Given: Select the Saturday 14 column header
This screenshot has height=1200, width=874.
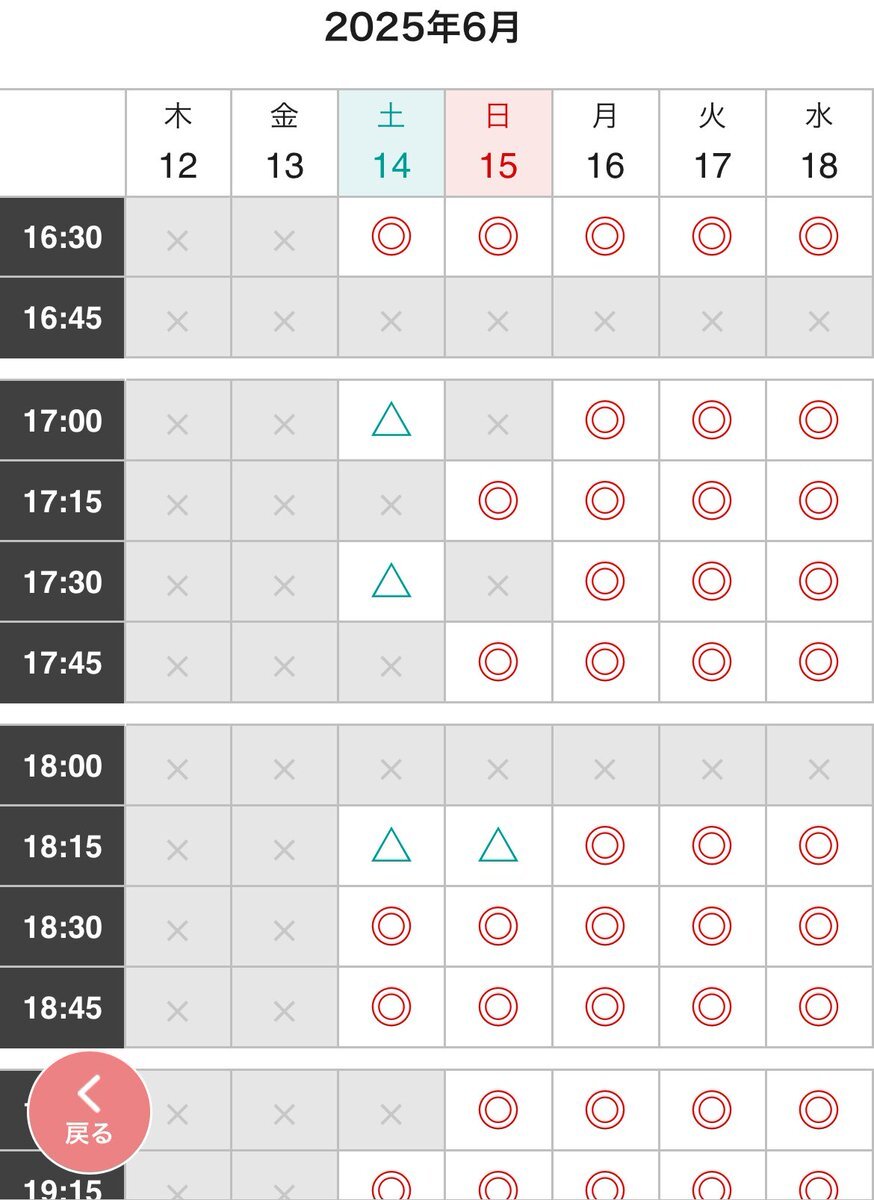Looking at the screenshot, I should (x=391, y=143).
